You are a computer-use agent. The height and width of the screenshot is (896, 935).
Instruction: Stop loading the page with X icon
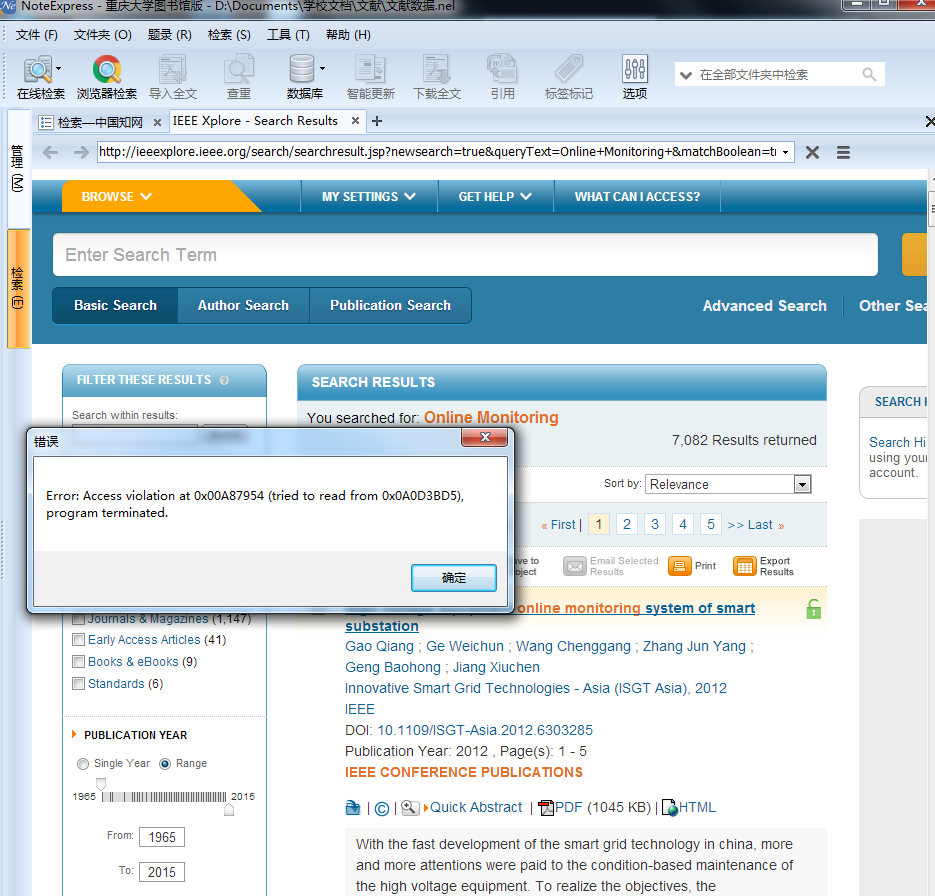point(812,153)
